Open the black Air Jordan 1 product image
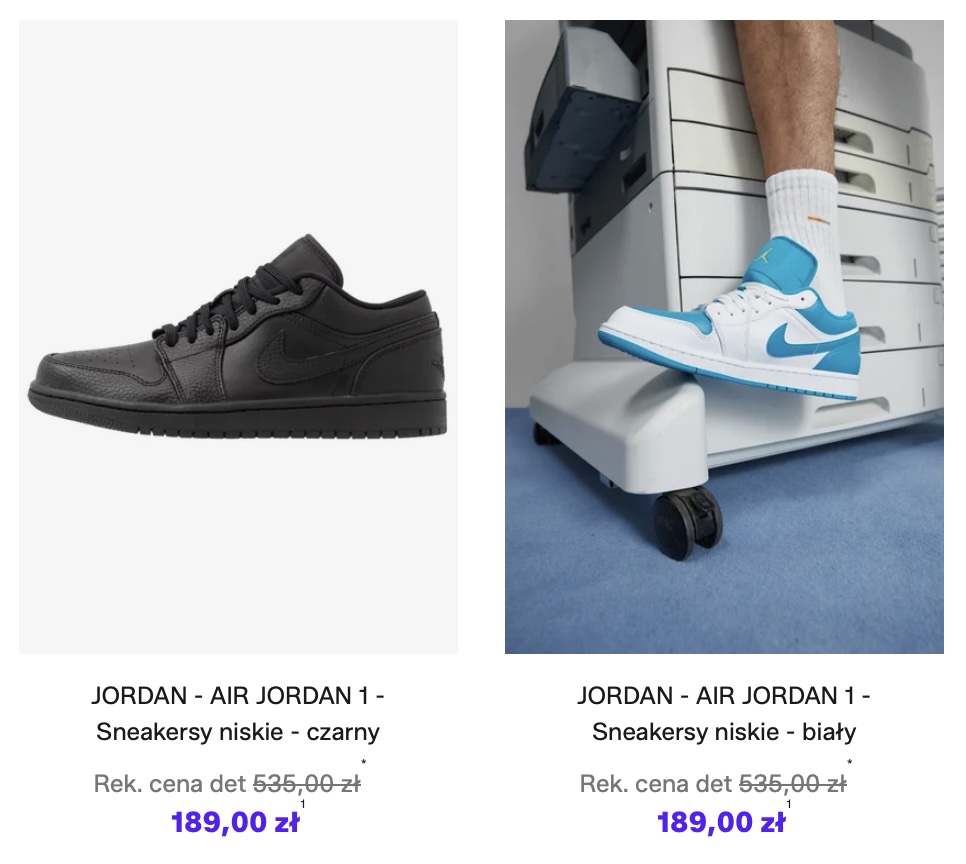966x864 pixels. tap(238, 336)
